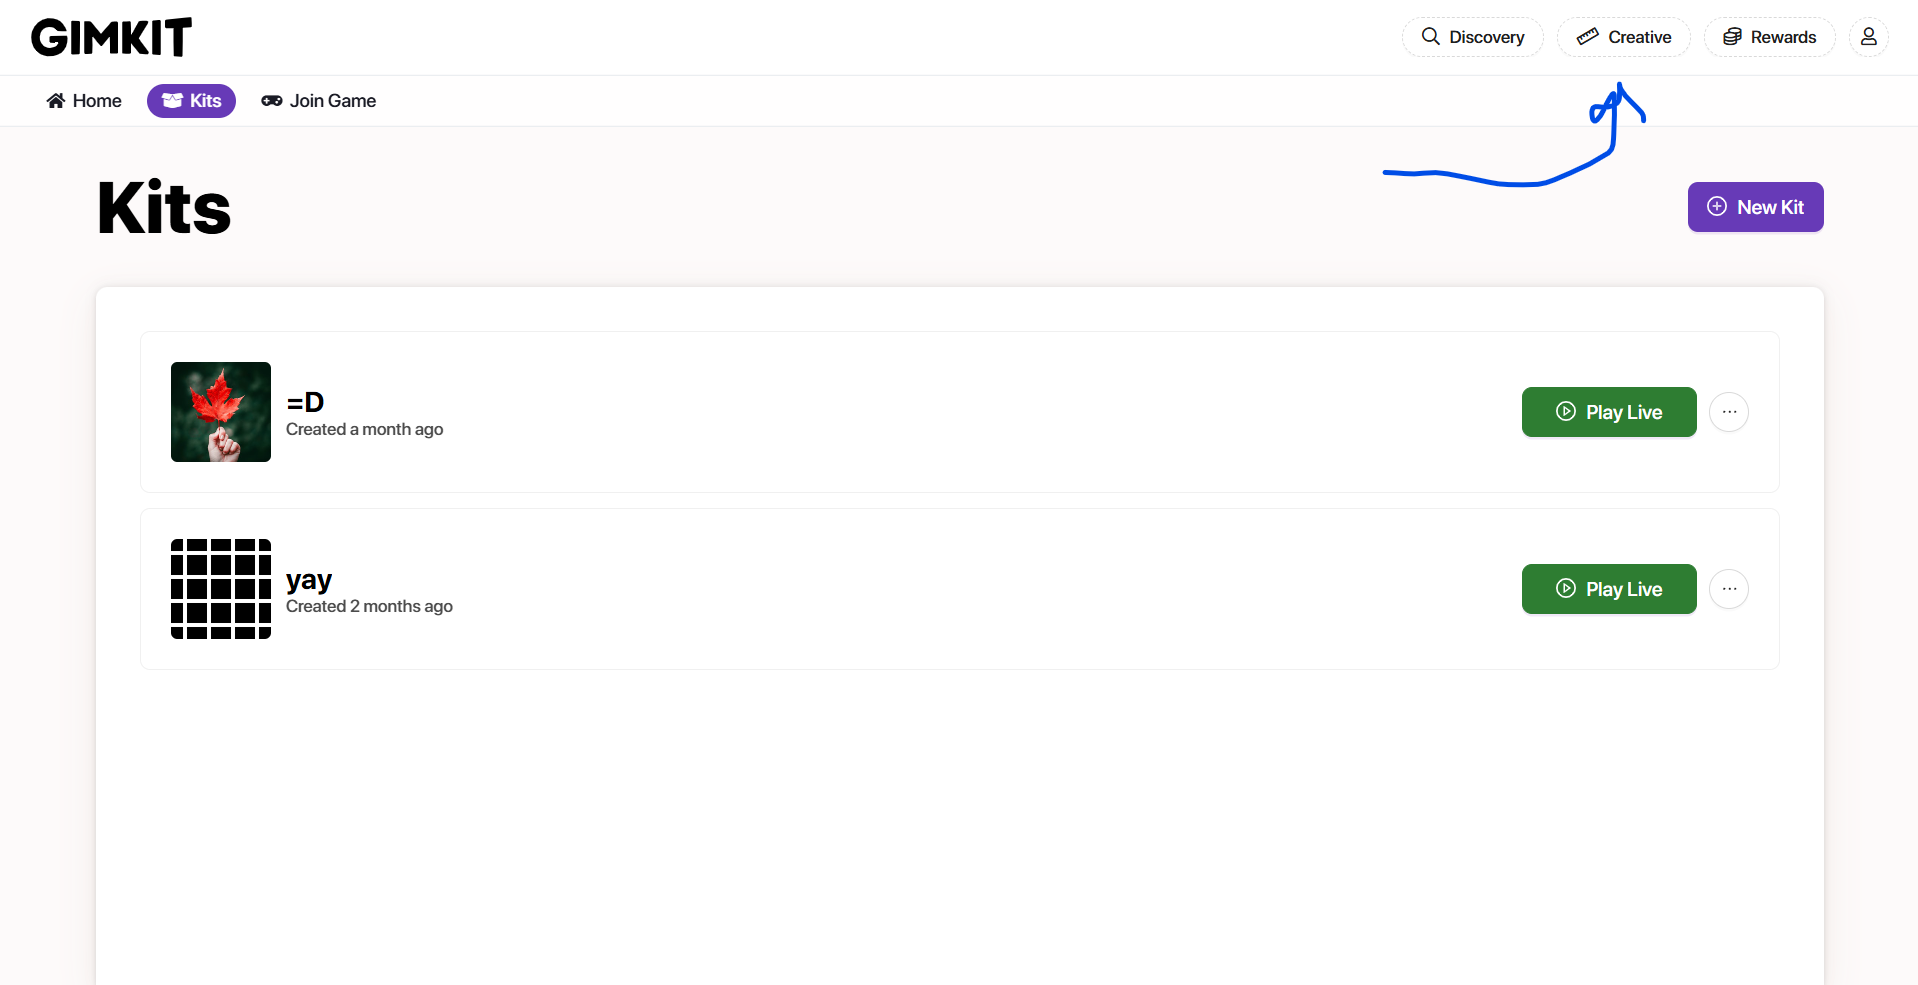1918x985 pixels.
Task: Click the Rewards coins icon
Action: click(x=1733, y=36)
